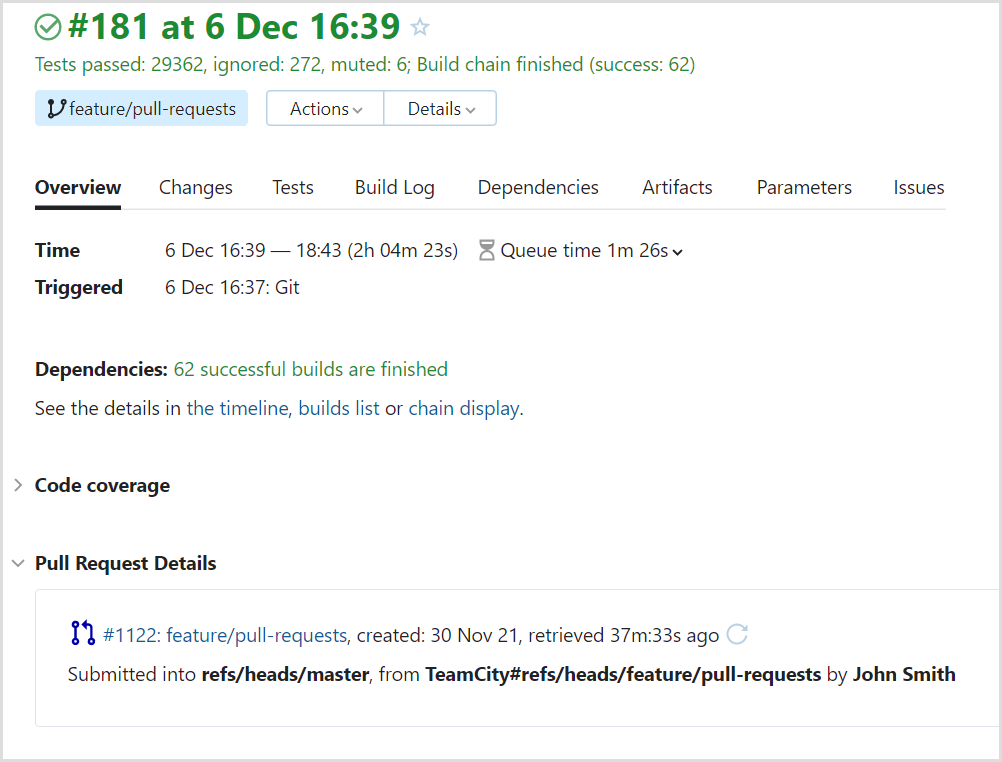
Task: Open the Build Log tab
Action: (394, 187)
